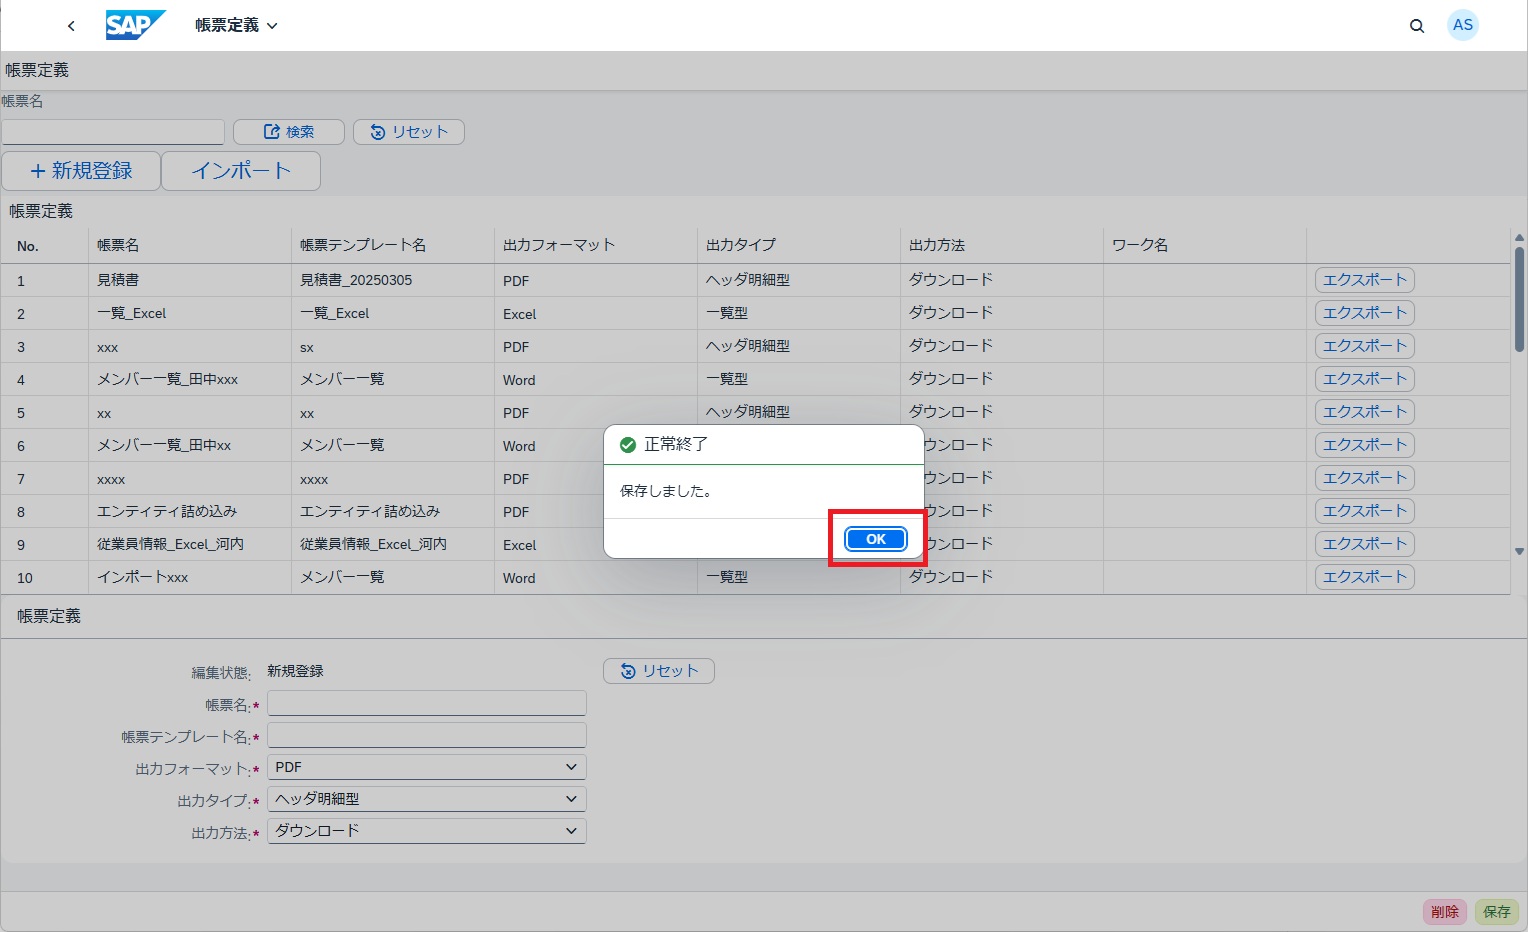
Task: Click the table scroll-down arrow
Action: point(1519,551)
